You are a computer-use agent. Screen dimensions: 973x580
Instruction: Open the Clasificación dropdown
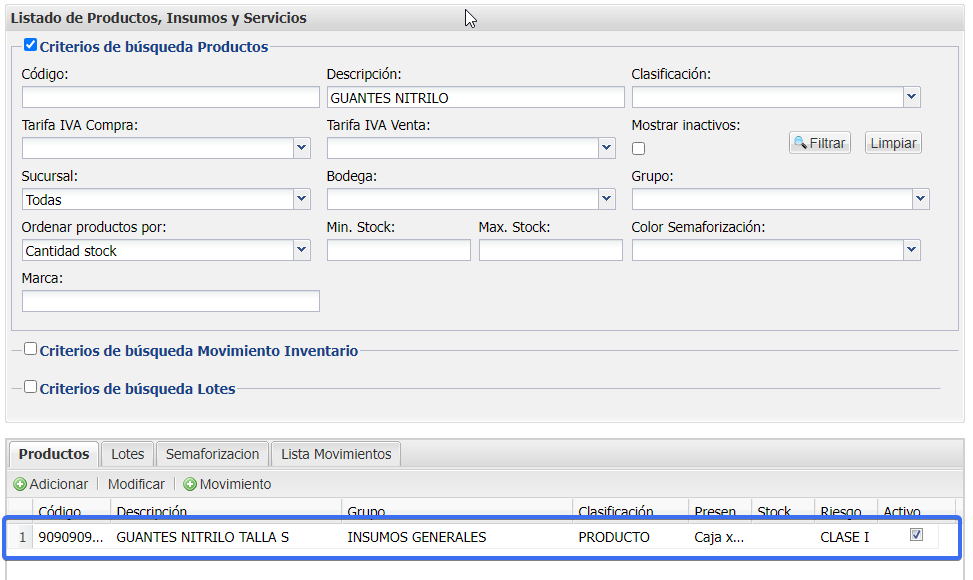911,97
